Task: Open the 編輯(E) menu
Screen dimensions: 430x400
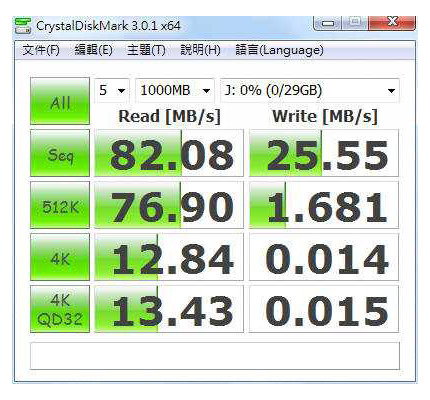Action: click(x=93, y=50)
